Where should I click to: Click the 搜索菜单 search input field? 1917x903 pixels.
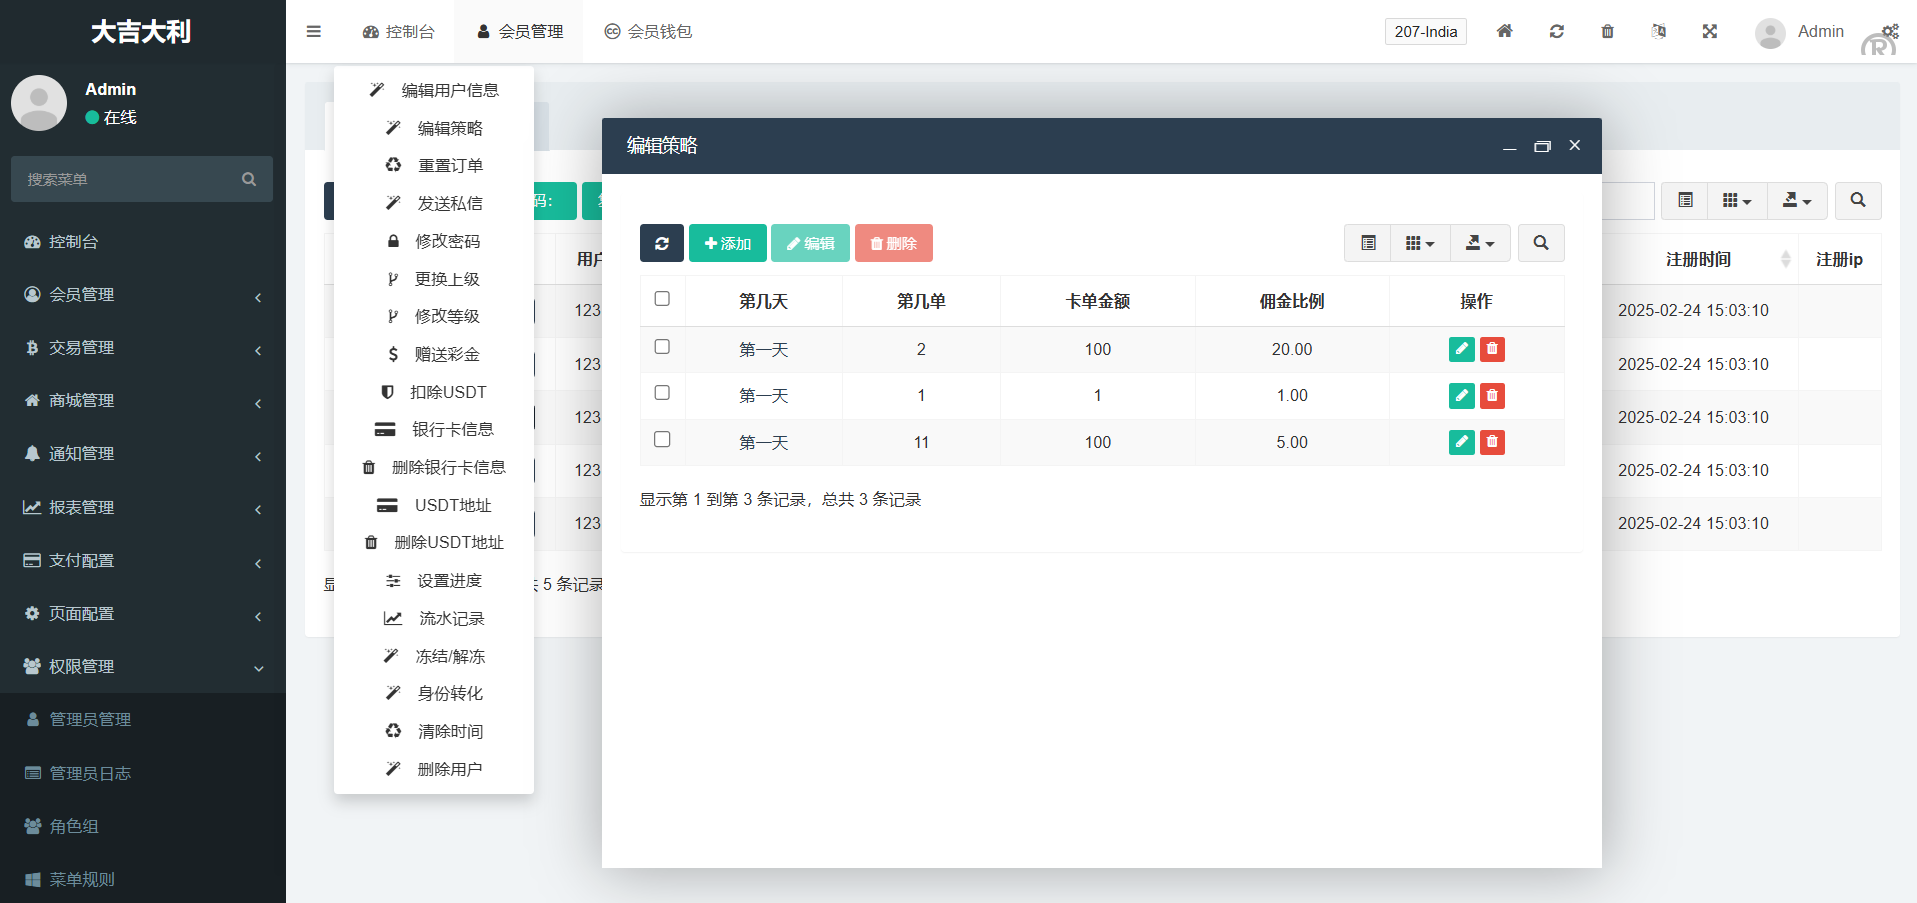click(x=130, y=179)
